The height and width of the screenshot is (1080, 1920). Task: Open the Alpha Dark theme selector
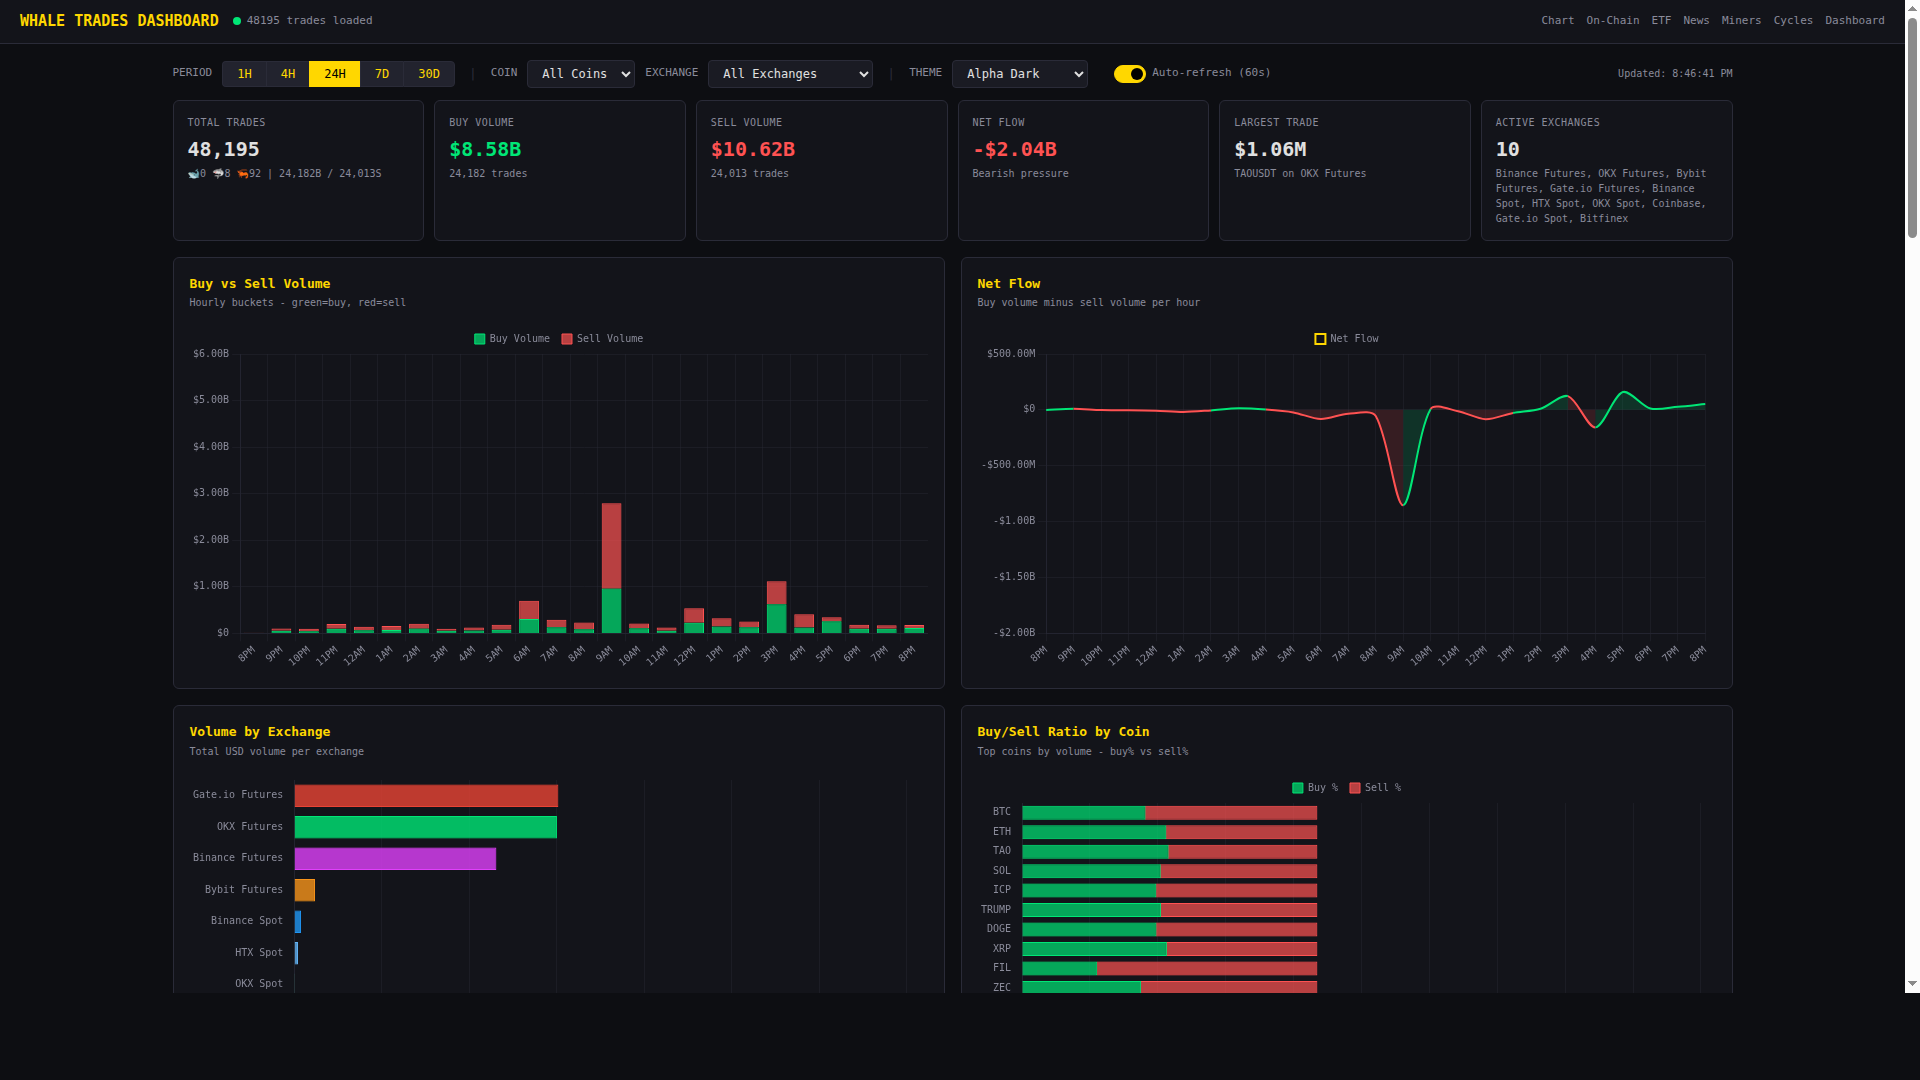coord(1019,73)
